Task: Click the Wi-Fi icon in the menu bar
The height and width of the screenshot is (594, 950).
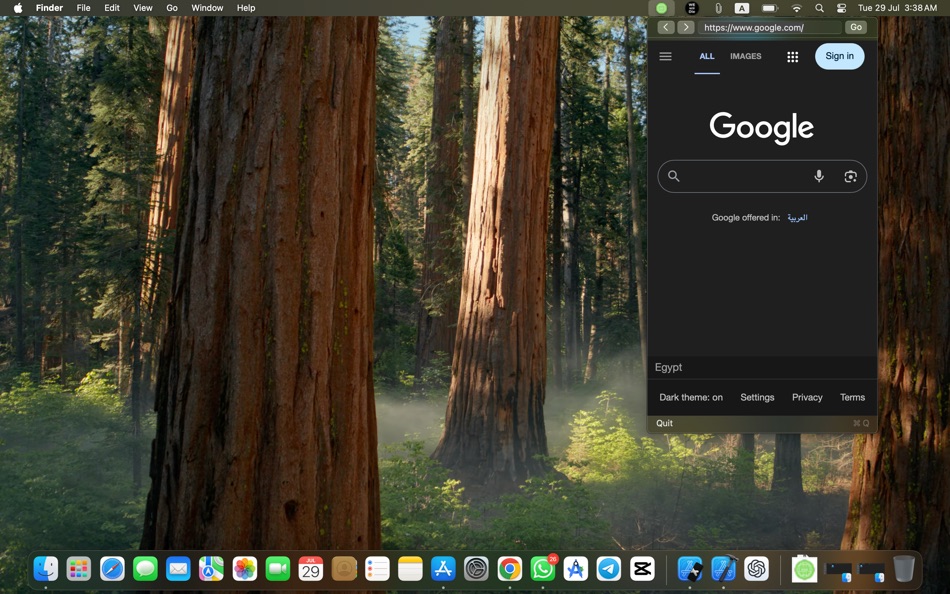Action: (797, 8)
